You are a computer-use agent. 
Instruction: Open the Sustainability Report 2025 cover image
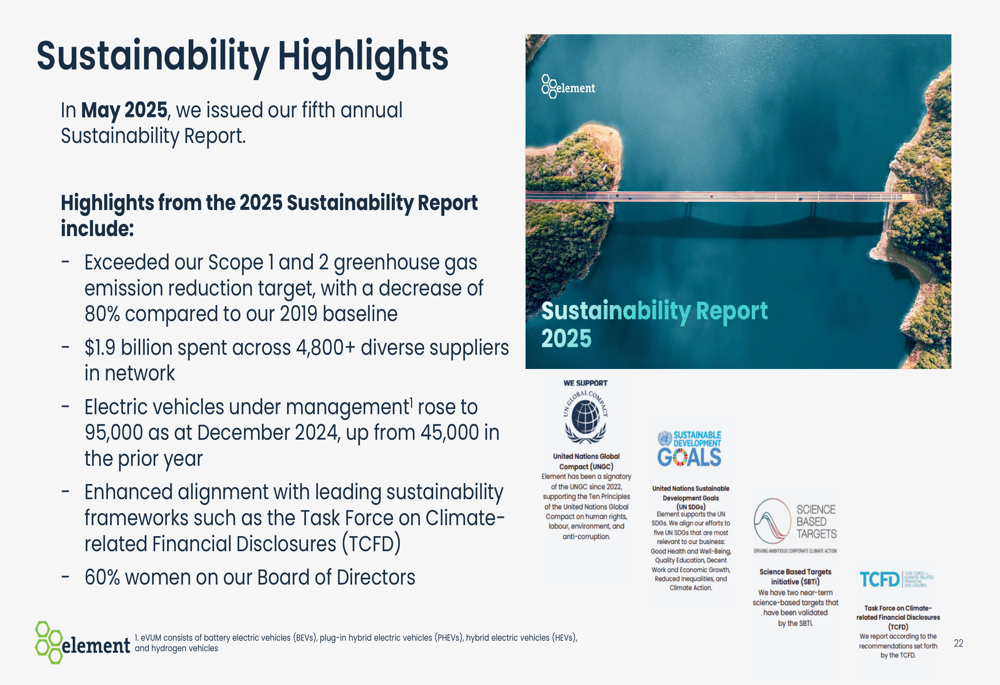[738, 202]
